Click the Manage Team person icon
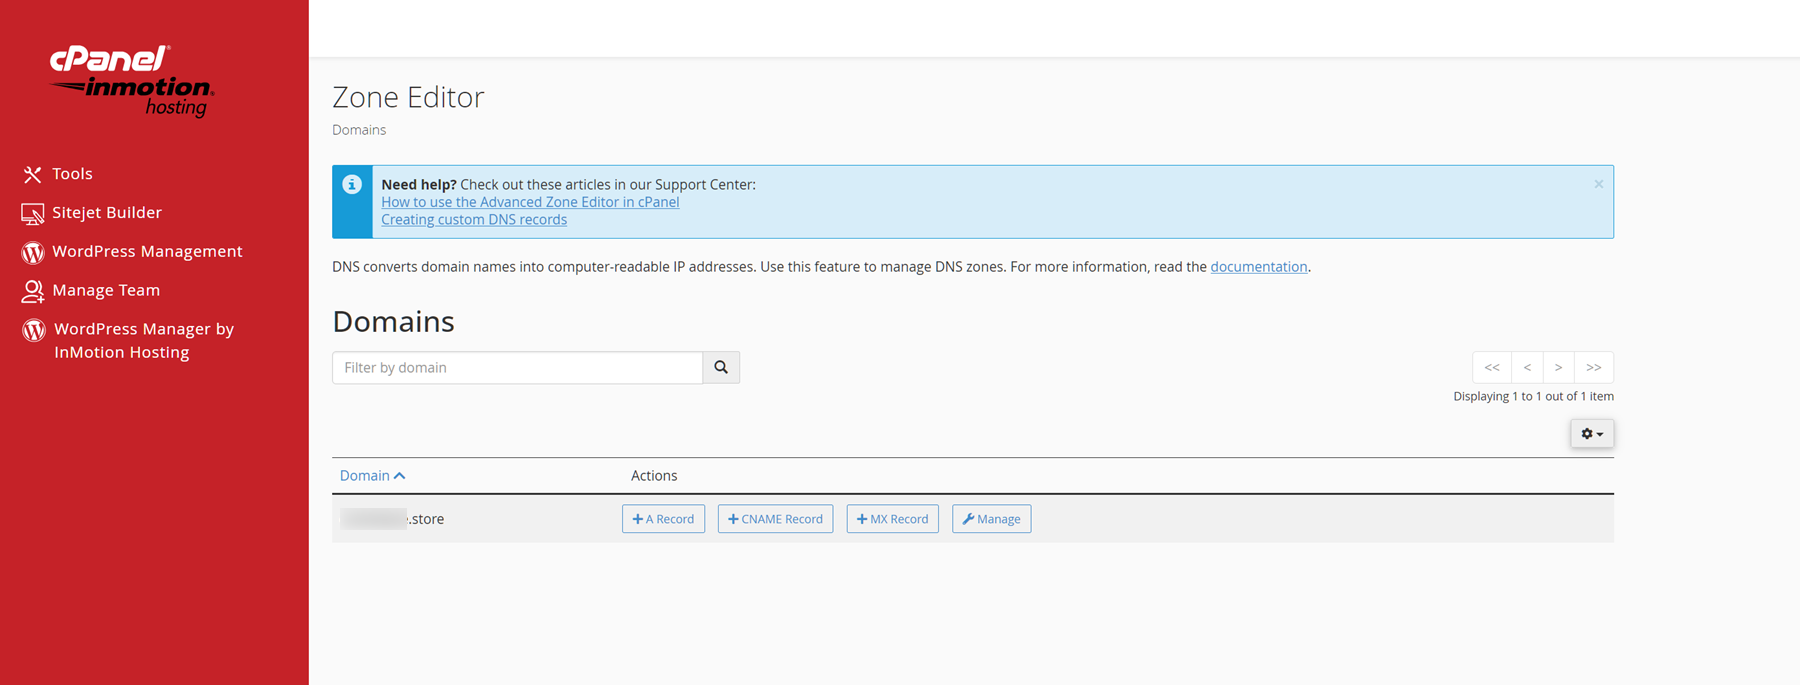Screen dimensions: 1800x685 pos(33,291)
